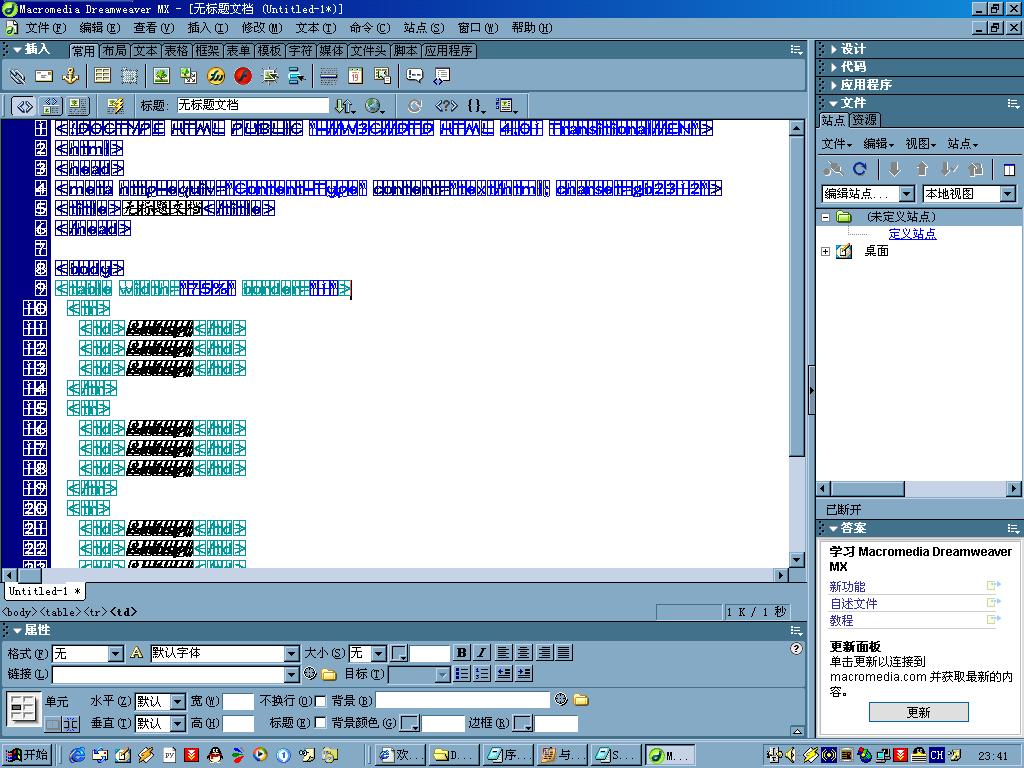
Task: Click the 标题 document title input field
Action: (253, 105)
